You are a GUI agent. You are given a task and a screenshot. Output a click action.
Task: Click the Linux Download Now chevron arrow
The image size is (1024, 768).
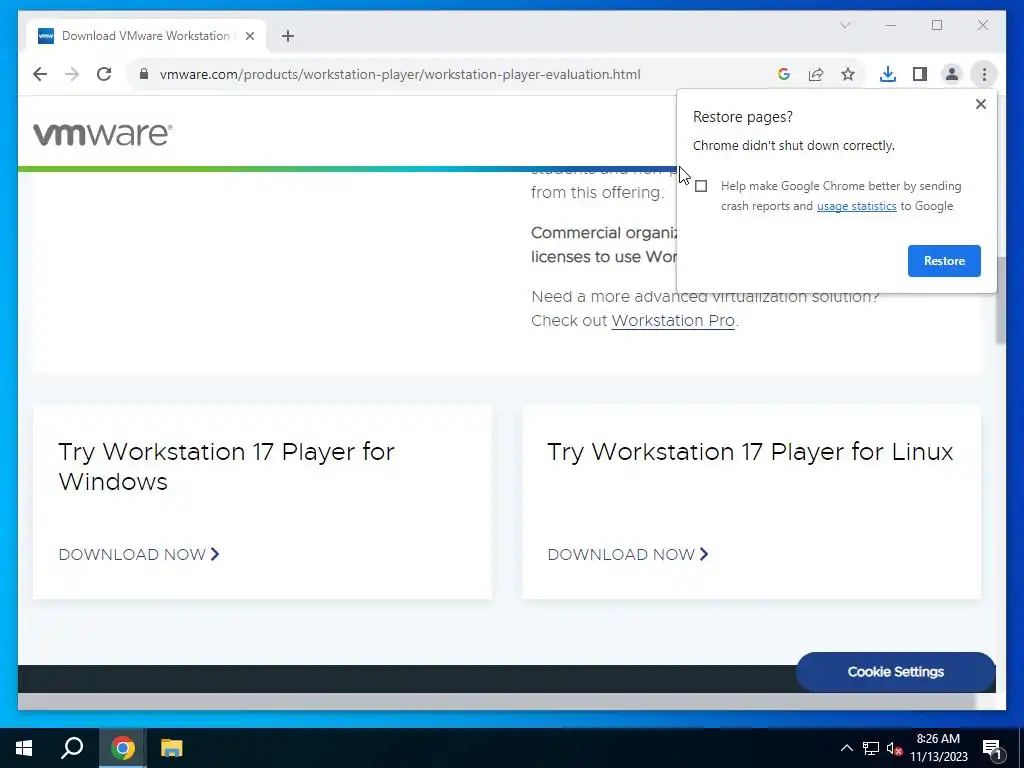[x=703, y=554]
